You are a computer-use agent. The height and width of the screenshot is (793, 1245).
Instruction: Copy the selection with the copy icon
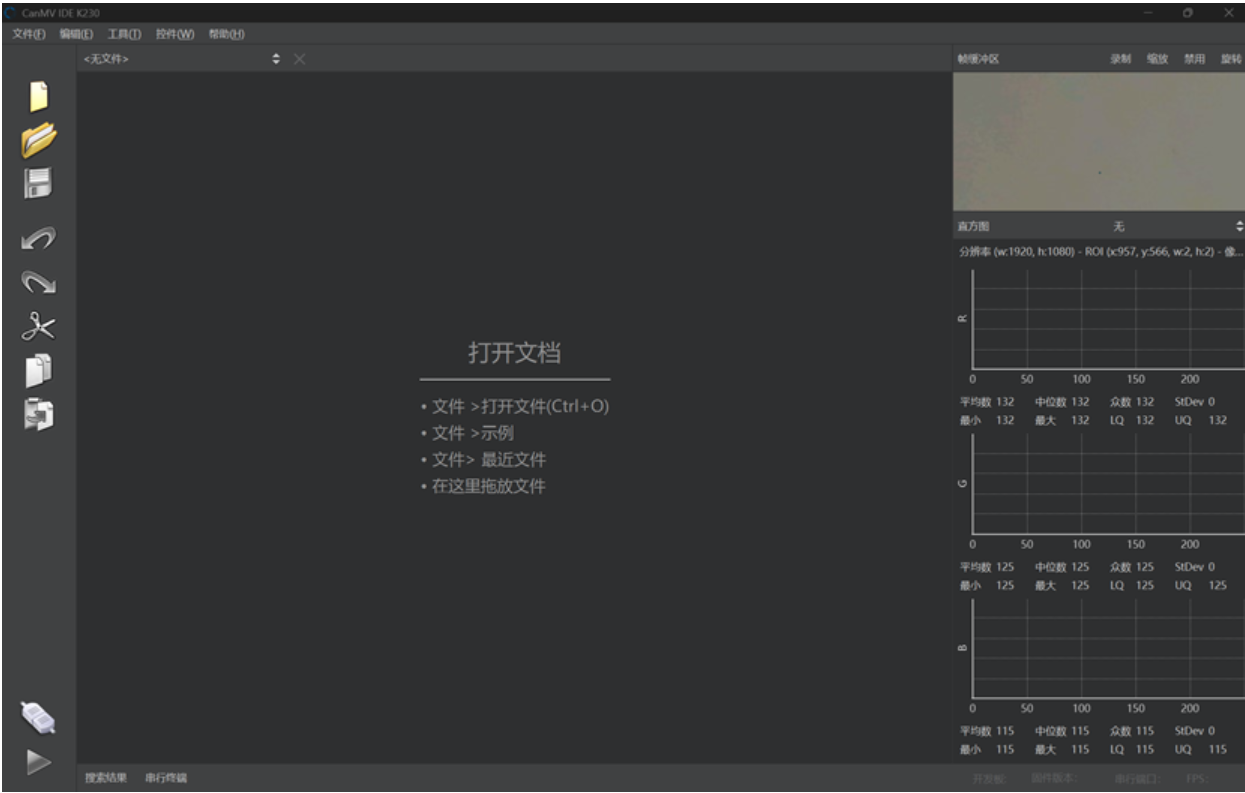coord(38,370)
